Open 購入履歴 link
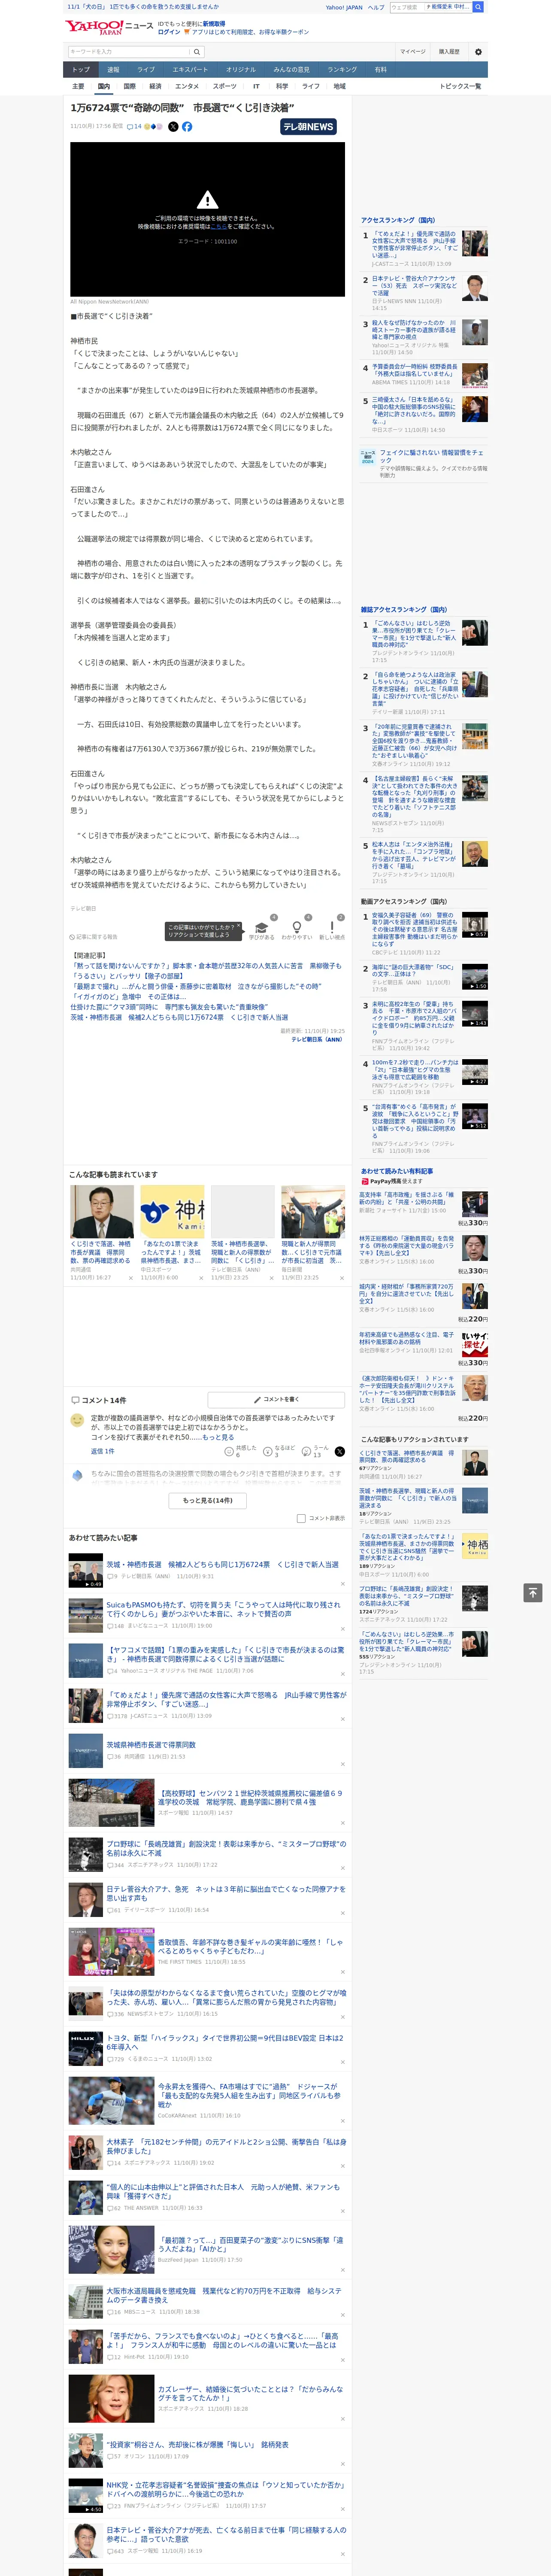This screenshot has height=2576, width=551. coord(449,52)
